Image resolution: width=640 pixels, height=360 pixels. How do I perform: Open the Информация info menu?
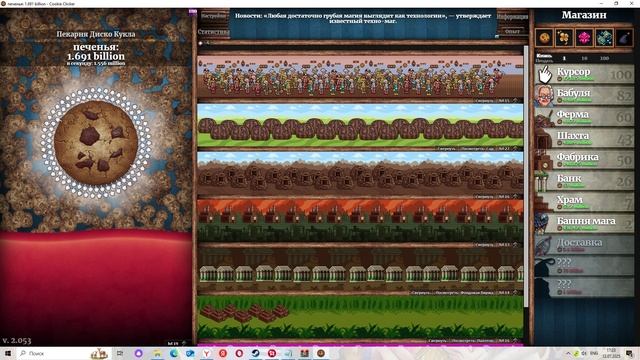pyautogui.click(x=513, y=17)
